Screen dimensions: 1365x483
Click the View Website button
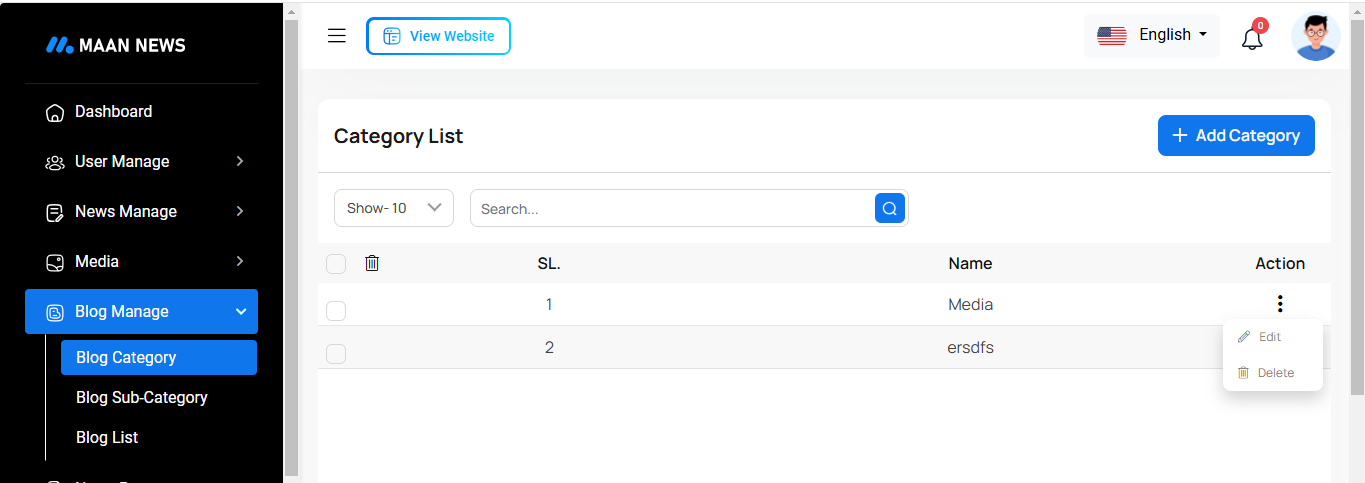[438, 36]
